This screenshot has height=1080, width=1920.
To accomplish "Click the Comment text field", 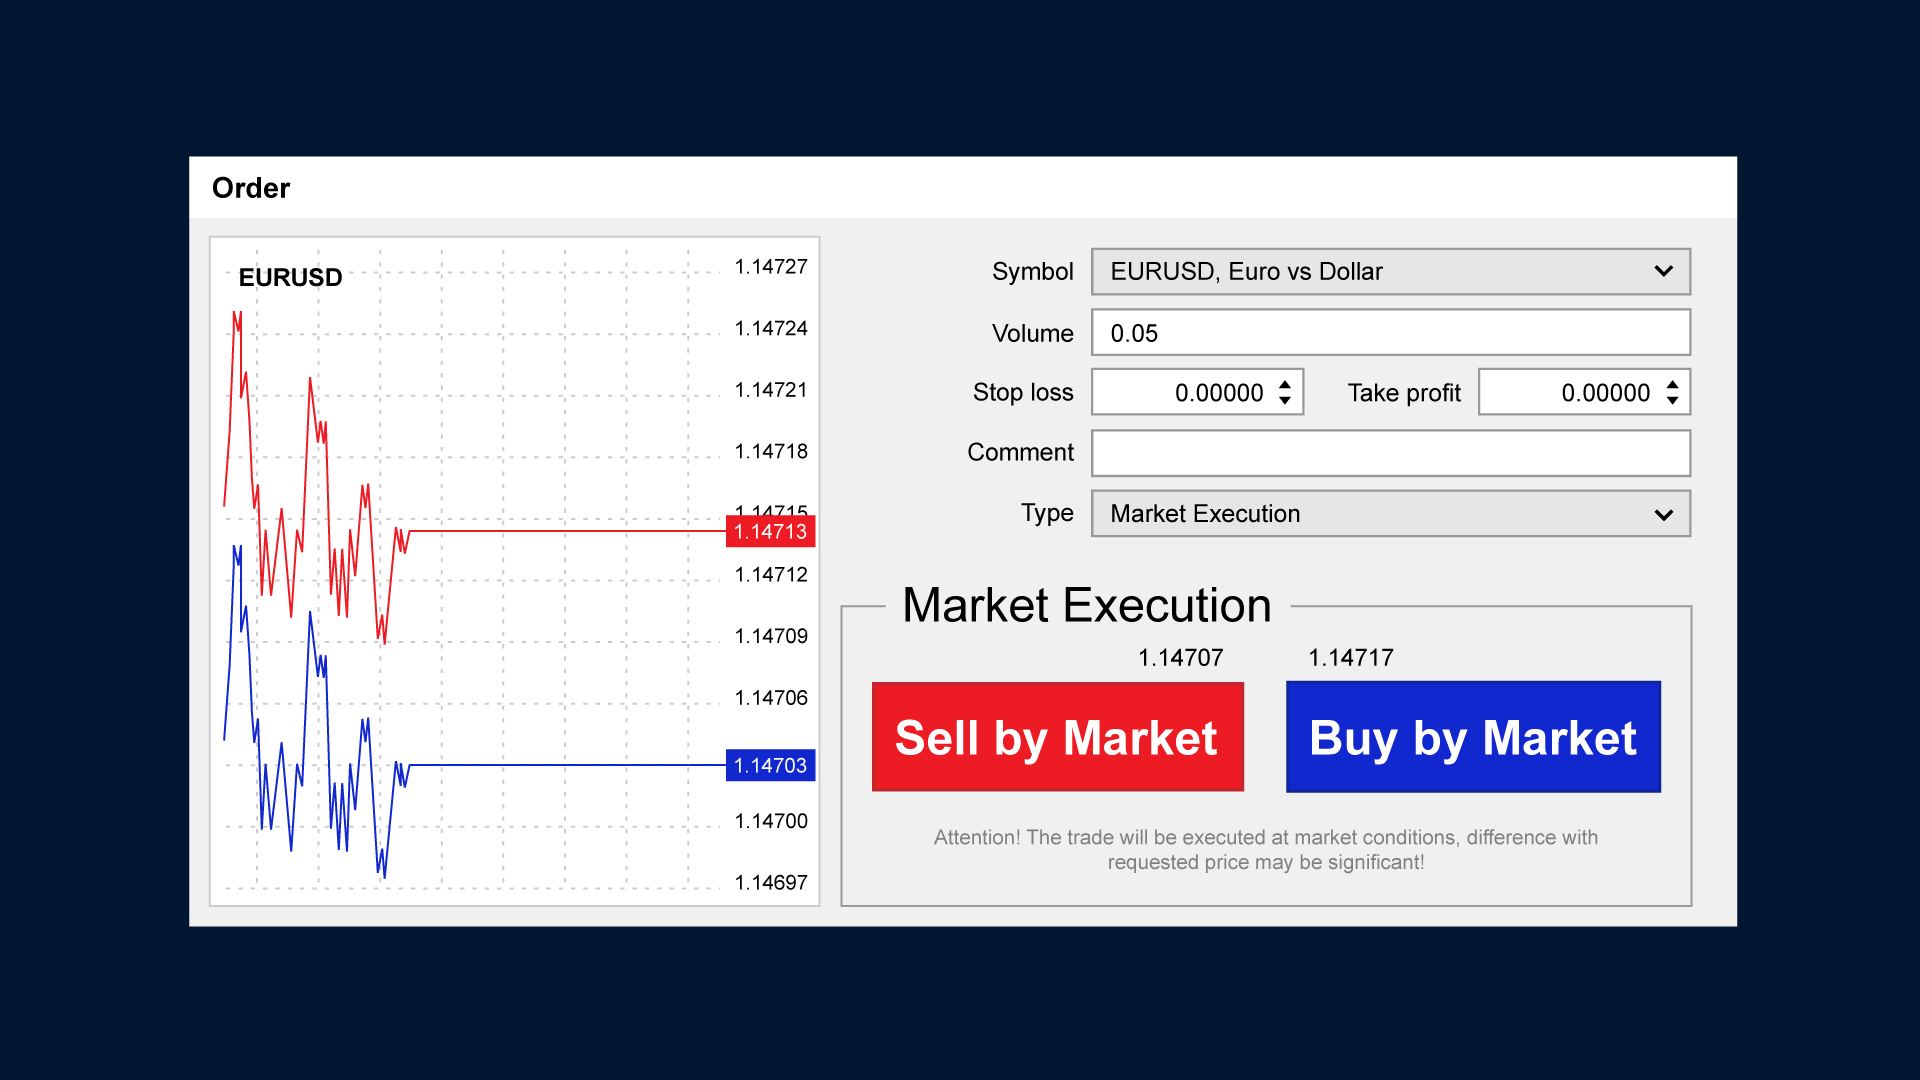I will 1390,453.
